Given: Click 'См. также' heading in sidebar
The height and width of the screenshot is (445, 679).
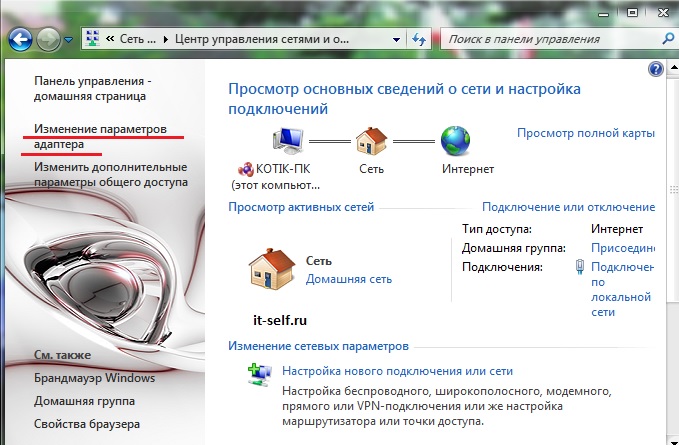Looking at the screenshot, I should [x=62, y=355].
